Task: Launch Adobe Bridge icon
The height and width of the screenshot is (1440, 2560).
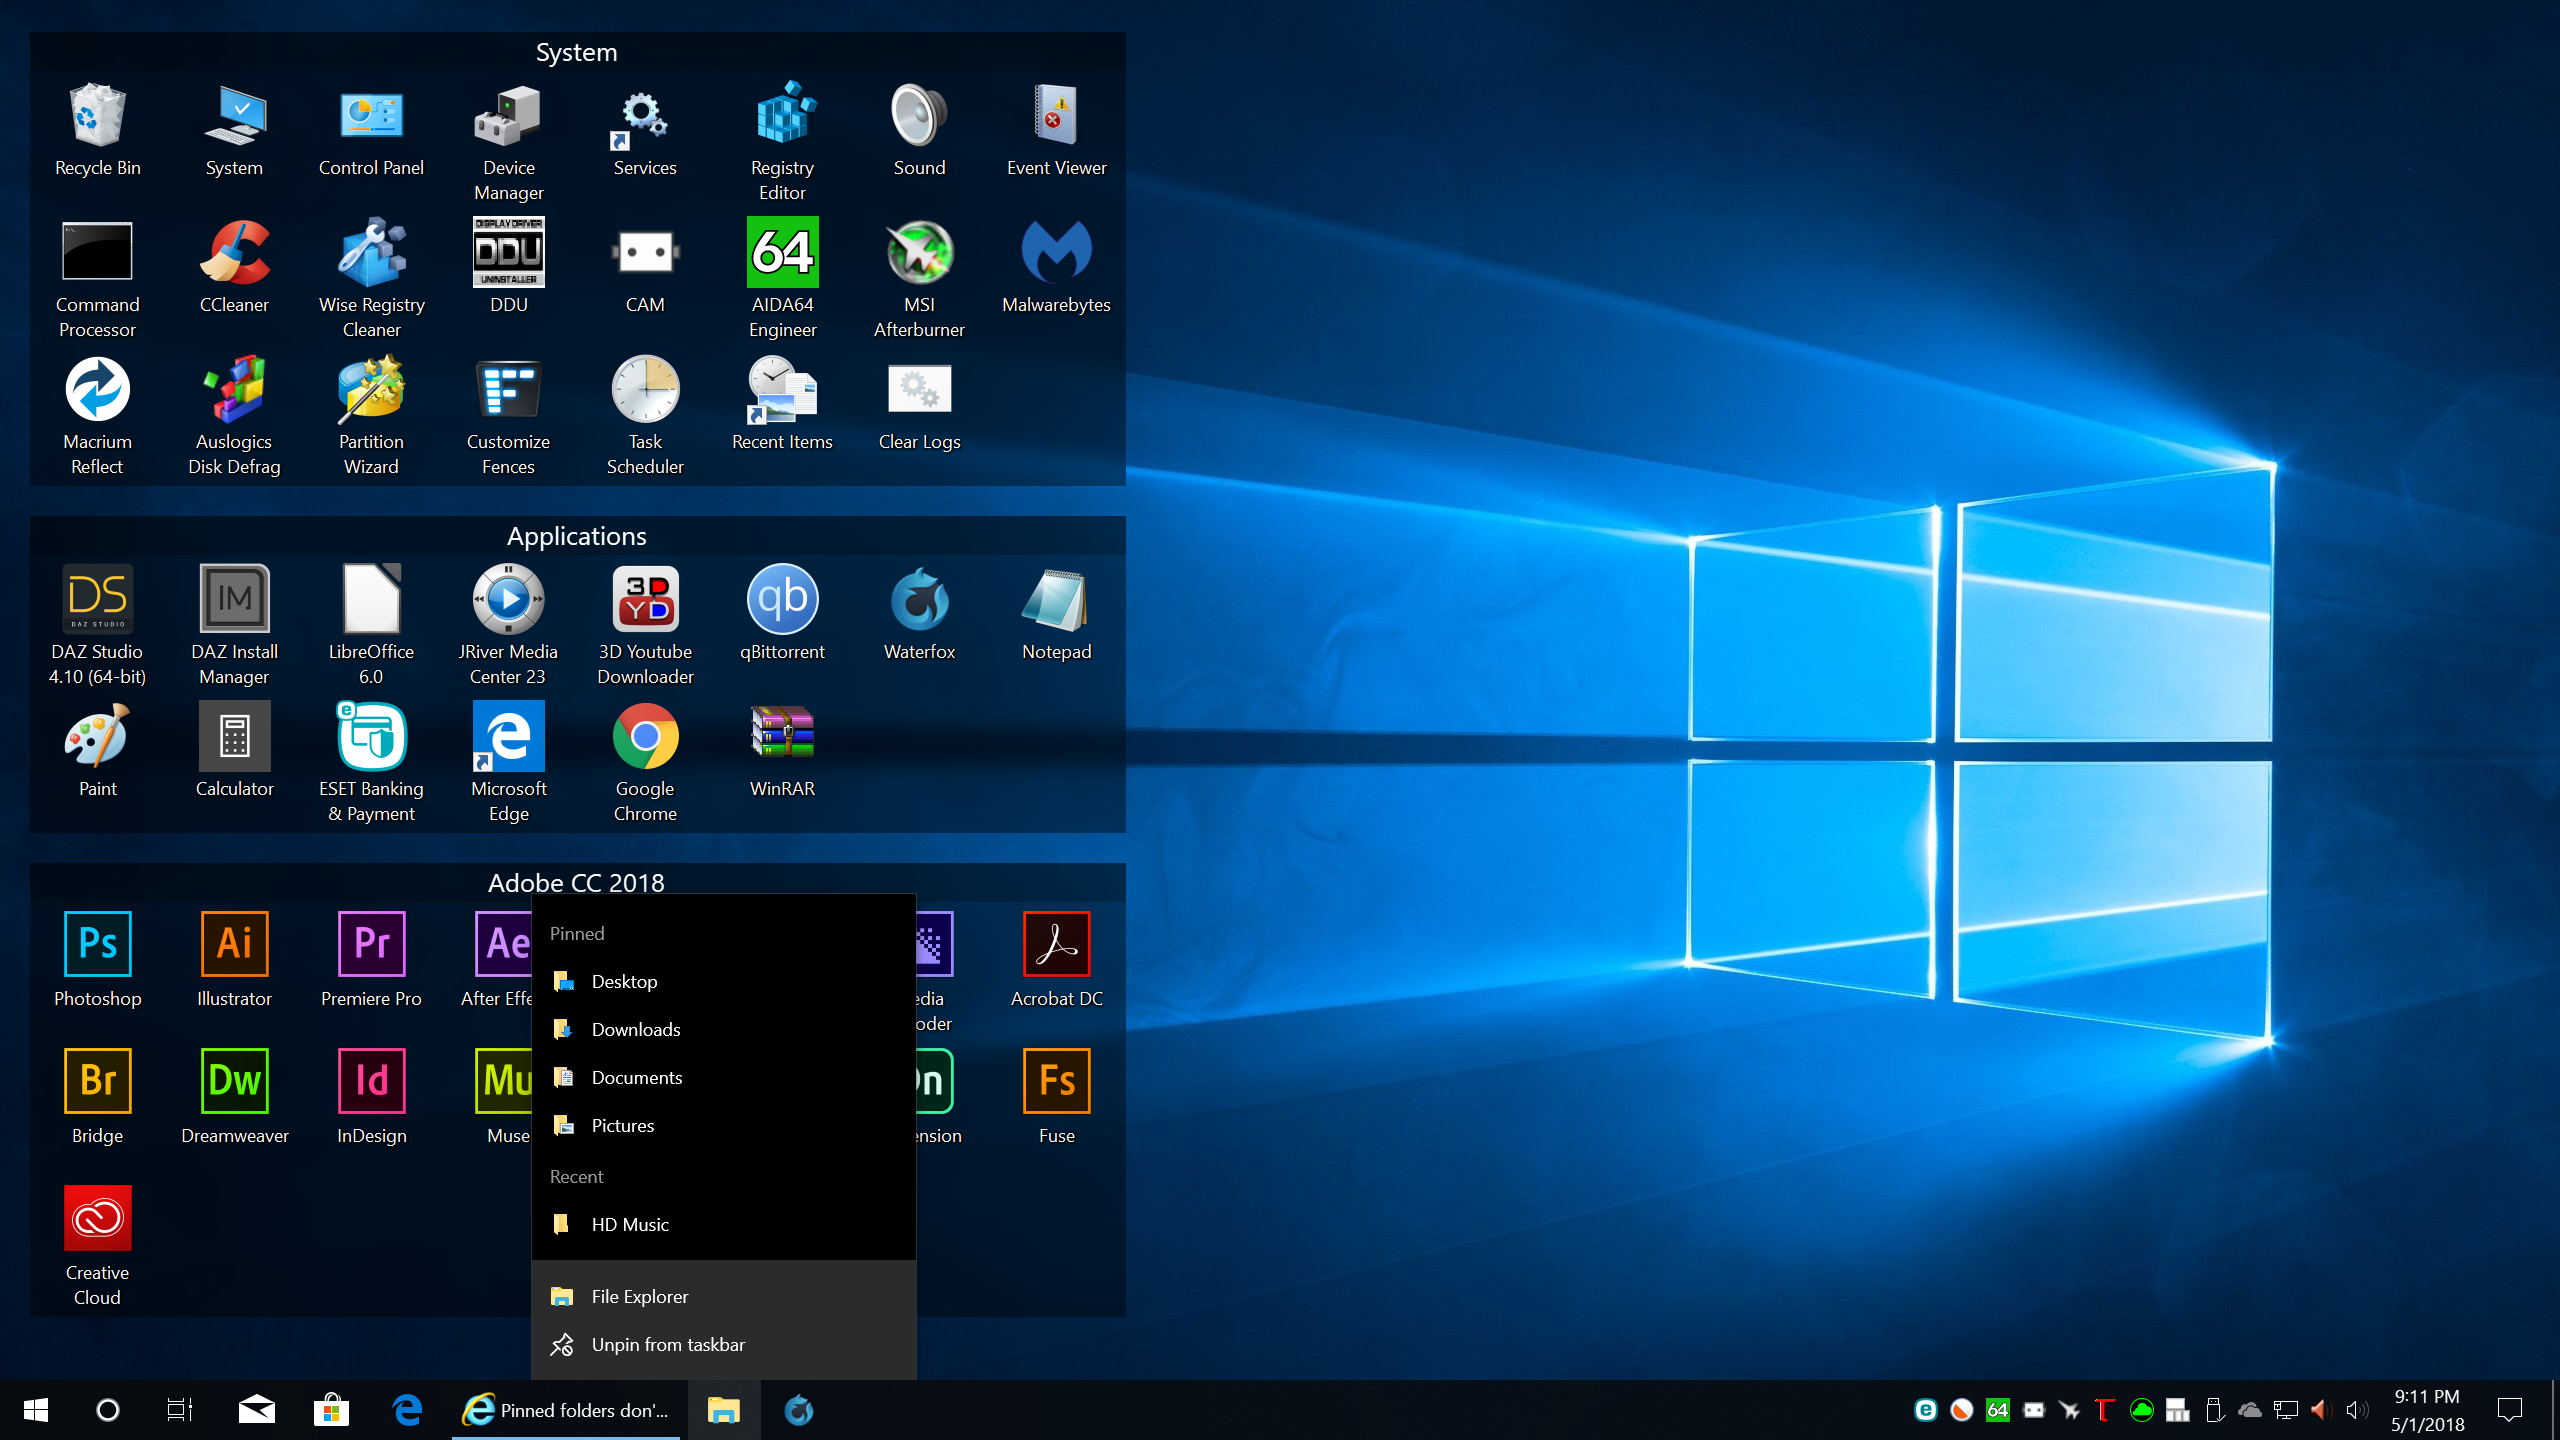Action: (x=97, y=1098)
